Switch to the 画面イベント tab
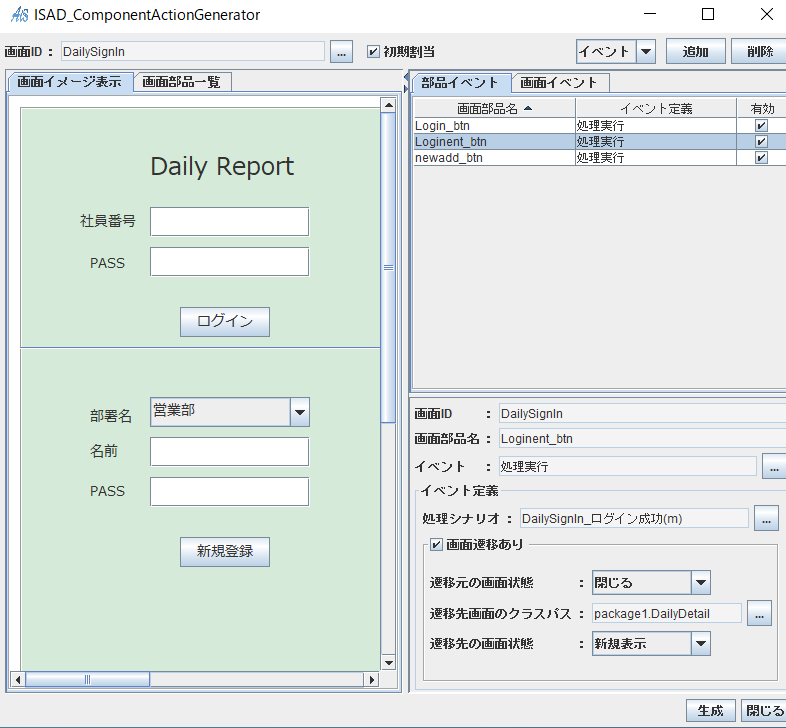 tap(559, 83)
